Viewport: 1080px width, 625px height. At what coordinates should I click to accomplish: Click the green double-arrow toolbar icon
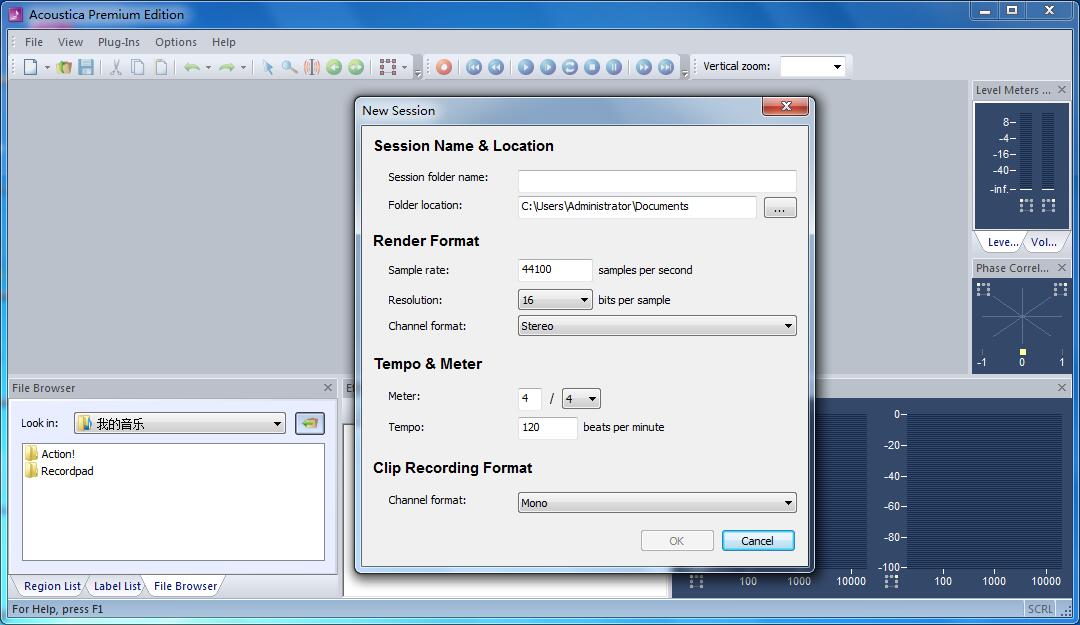coord(356,67)
